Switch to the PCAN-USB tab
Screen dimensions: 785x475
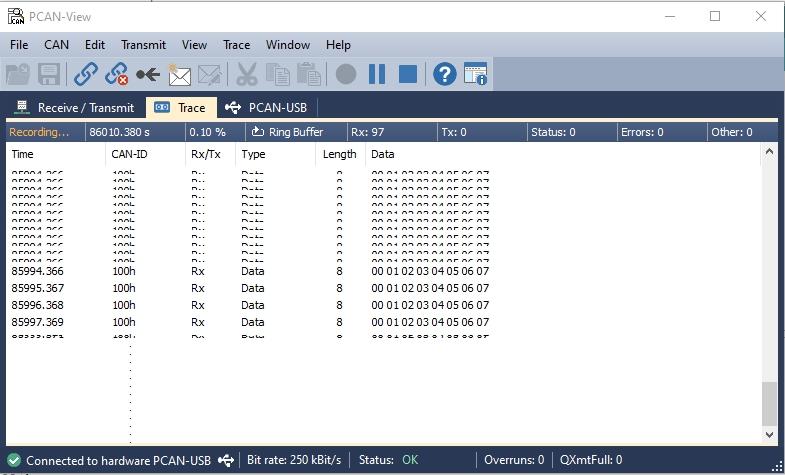pyautogui.click(x=267, y=108)
